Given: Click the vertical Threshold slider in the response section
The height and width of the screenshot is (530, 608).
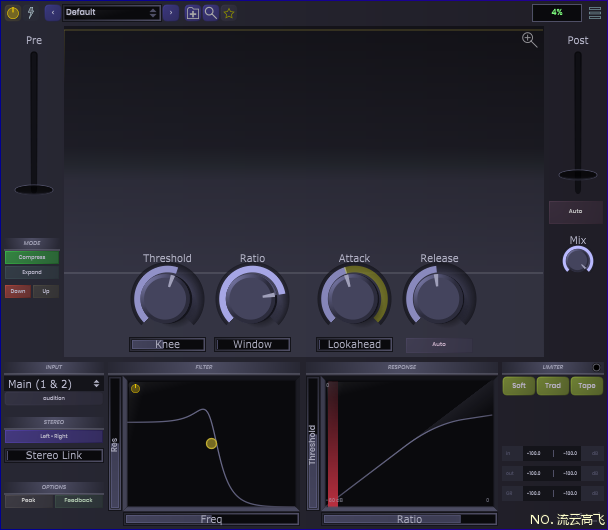Looking at the screenshot, I should pos(313,444).
